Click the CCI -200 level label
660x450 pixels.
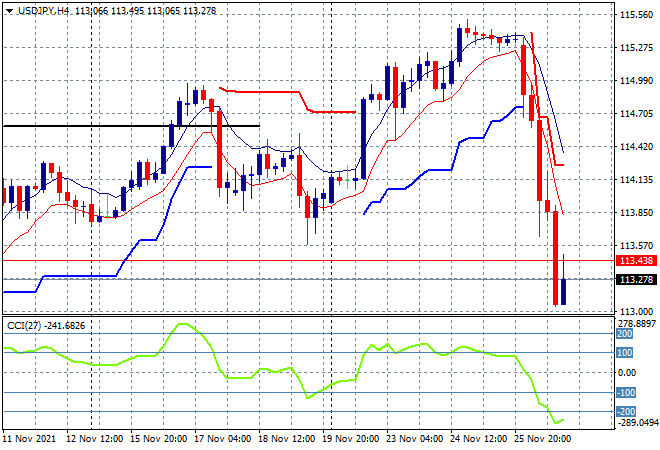click(626, 412)
